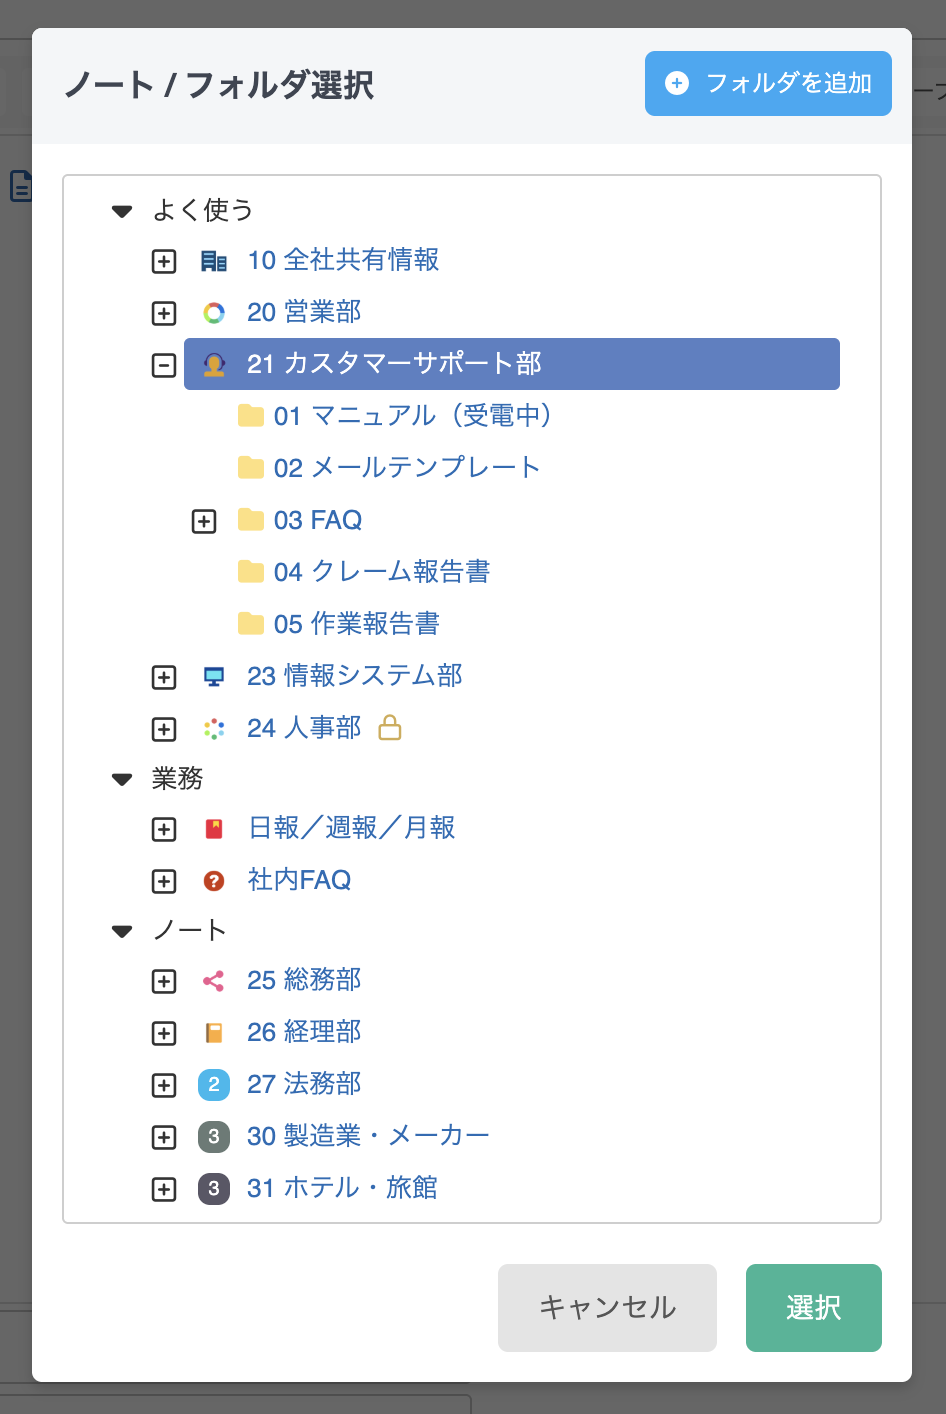The image size is (946, 1414).
Task: Select the 10 全社共有情報 note
Action: pyautogui.click(x=343, y=260)
